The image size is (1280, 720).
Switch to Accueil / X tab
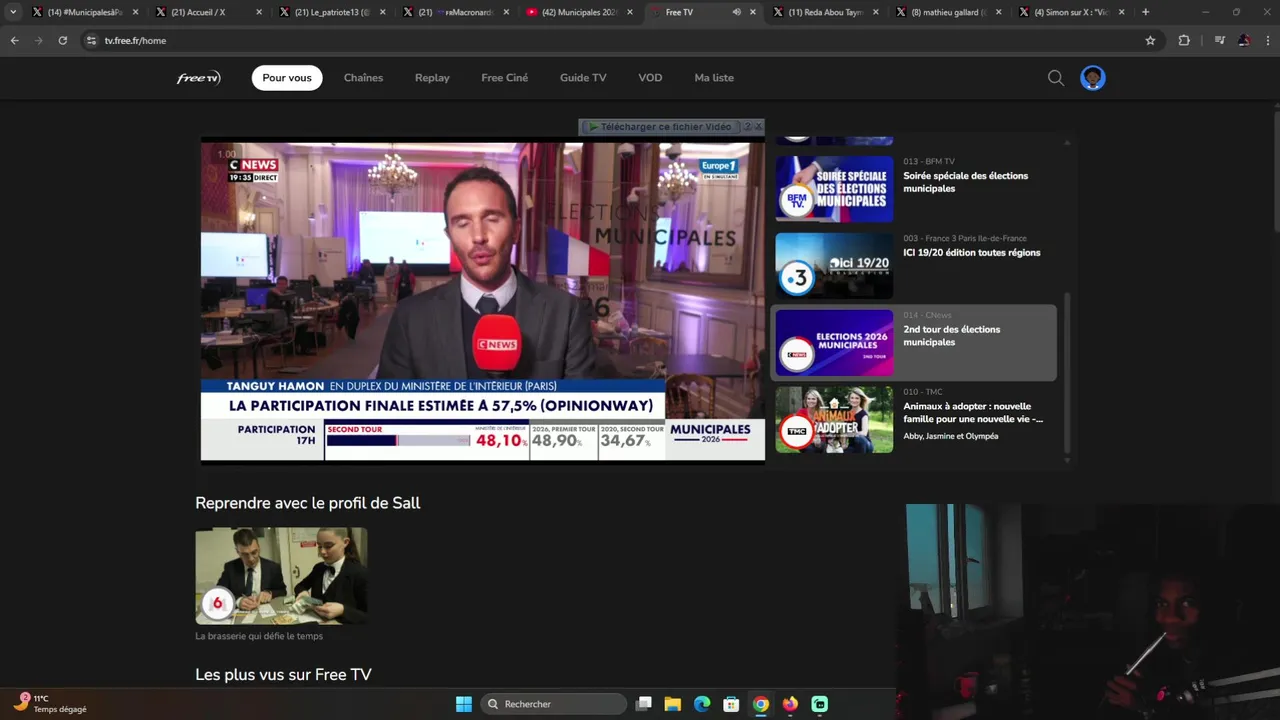pos(208,12)
